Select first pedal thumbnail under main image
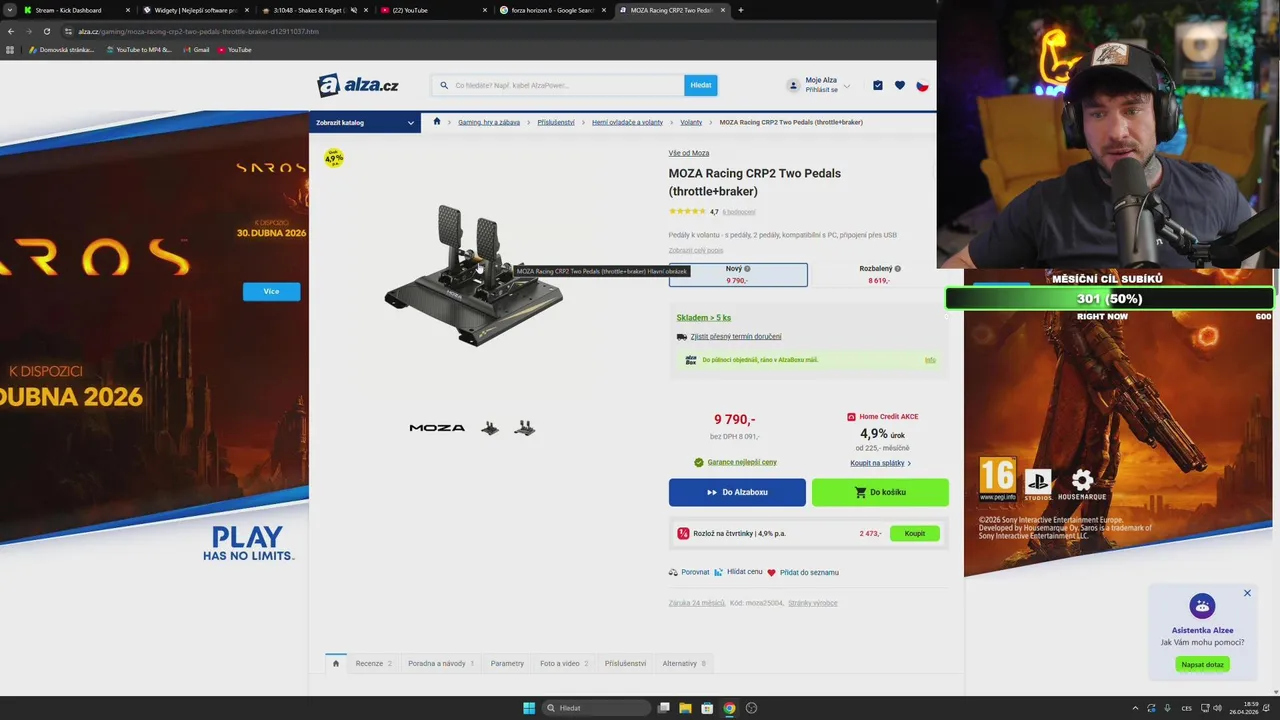Viewport: 1280px width, 720px height. coord(490,428)
